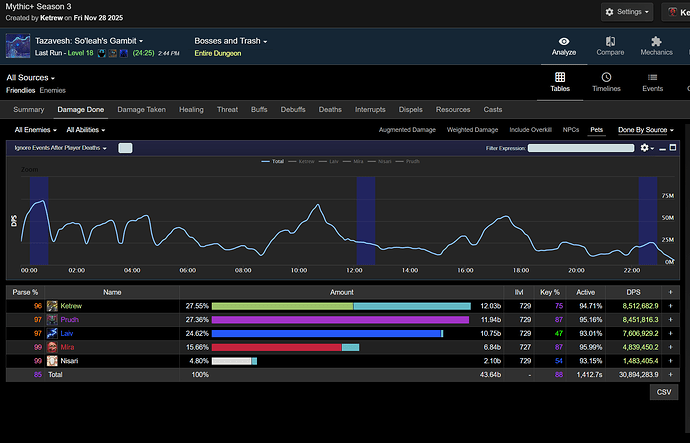Expand the All Enemies dropdown
This screenshot has width=690, height=443.
pyautogui.click(x=35, y=129)
